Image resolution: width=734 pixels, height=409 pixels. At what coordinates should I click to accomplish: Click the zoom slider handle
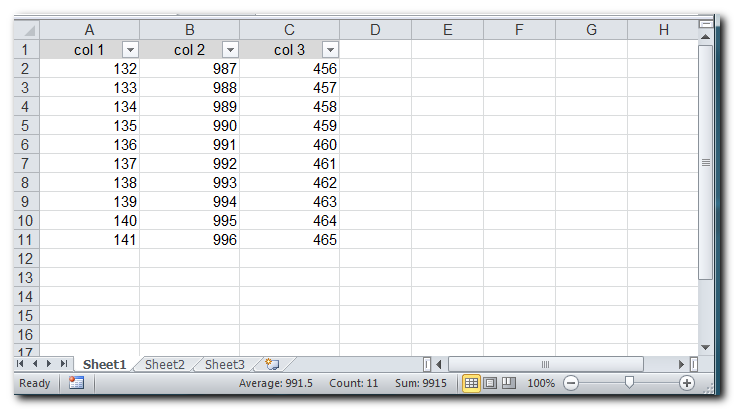click(629, 383)
